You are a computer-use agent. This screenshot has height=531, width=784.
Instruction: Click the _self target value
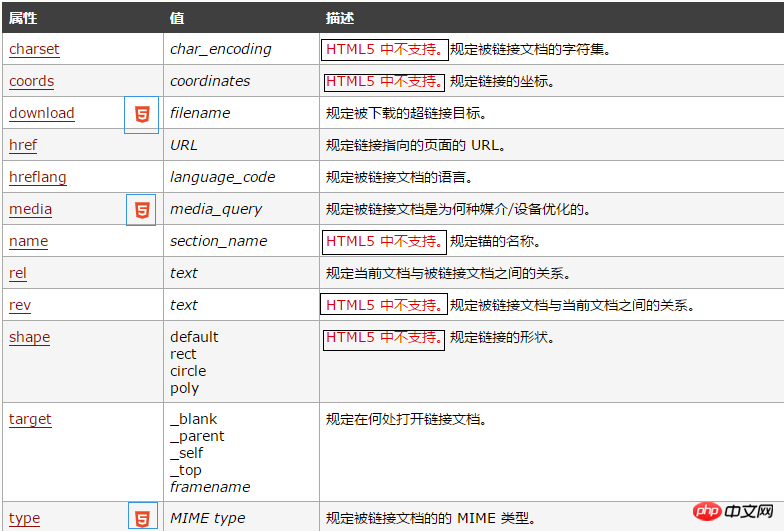tap(186, 453)
